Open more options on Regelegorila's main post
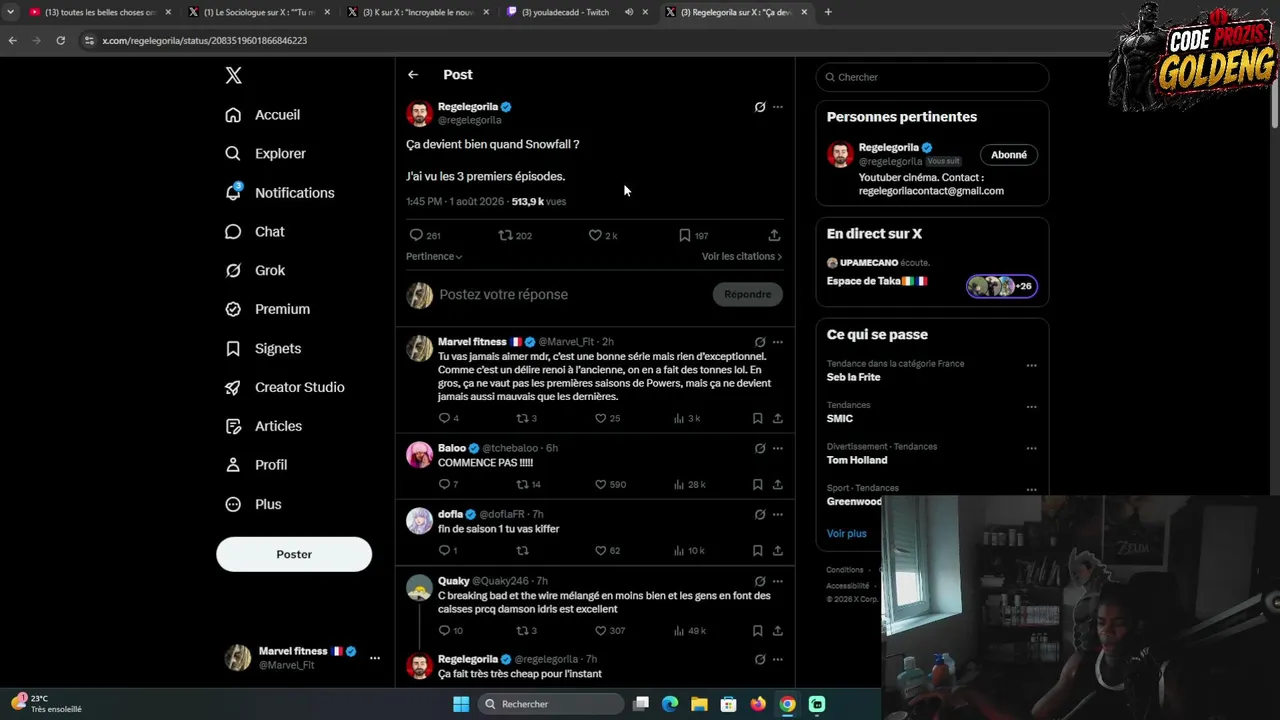Image resolution: width=1280 pixels, height=720 pixels. (778, 107)
